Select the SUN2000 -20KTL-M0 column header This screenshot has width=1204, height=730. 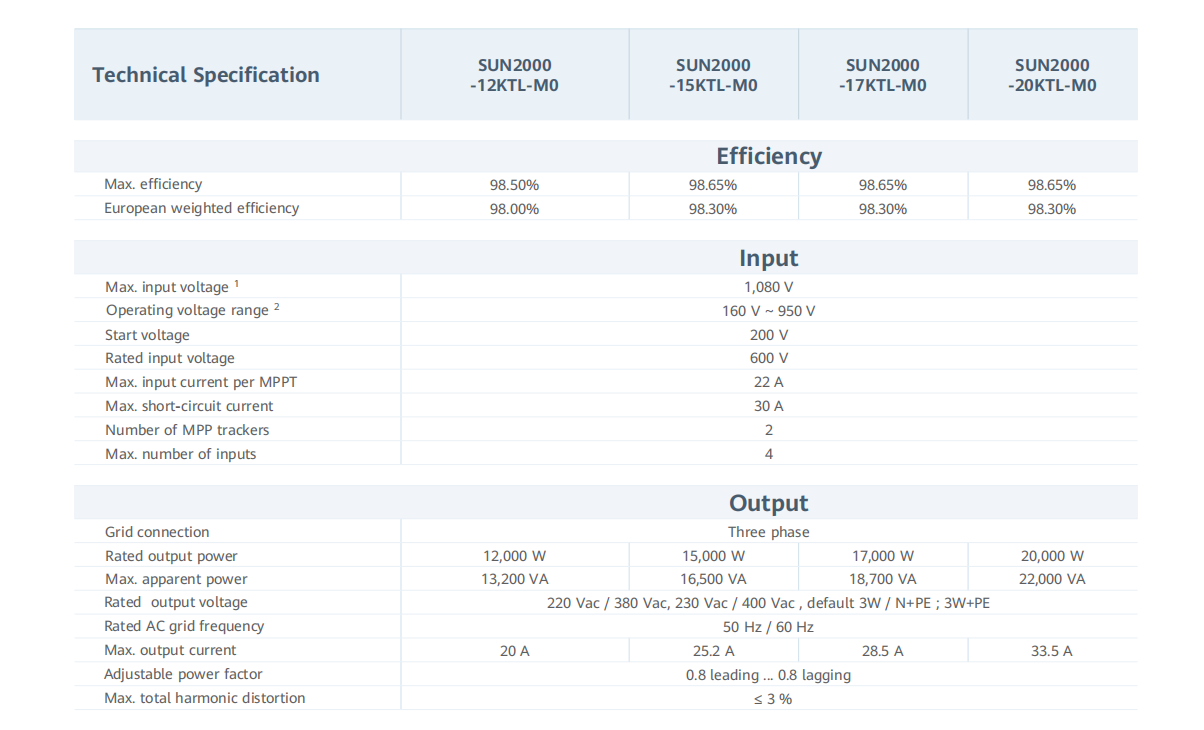pyautogui.click(x=1052, y=75)
